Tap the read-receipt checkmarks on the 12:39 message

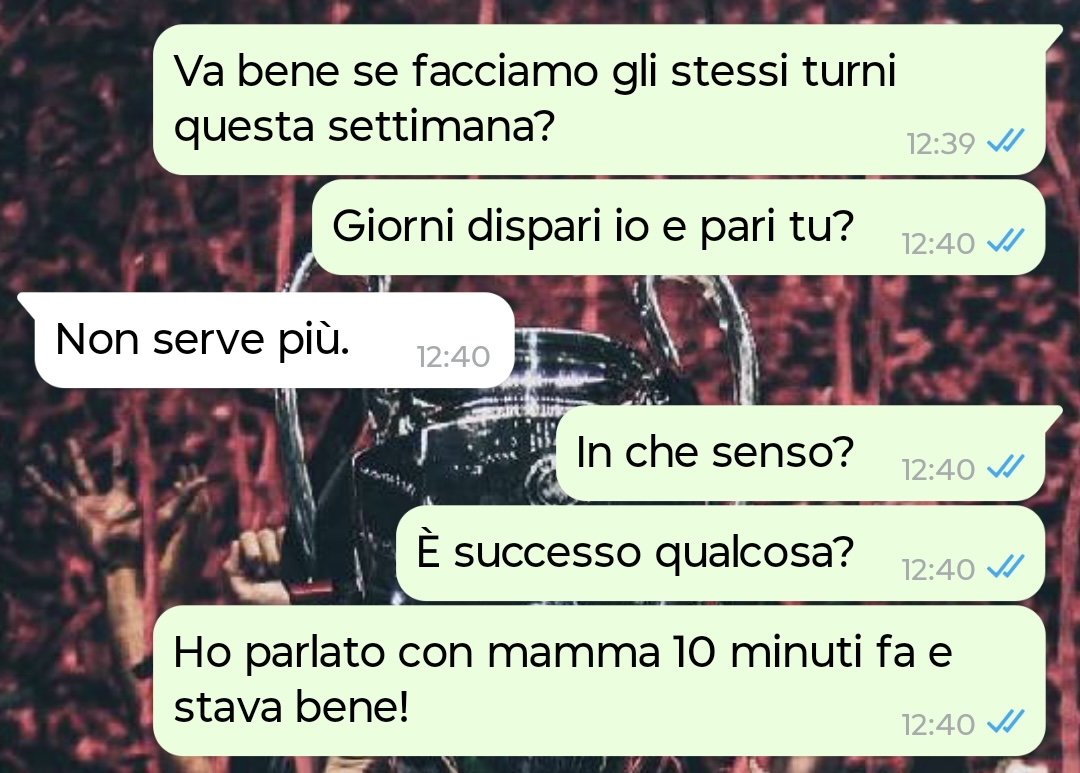[x=1006, y=141]
